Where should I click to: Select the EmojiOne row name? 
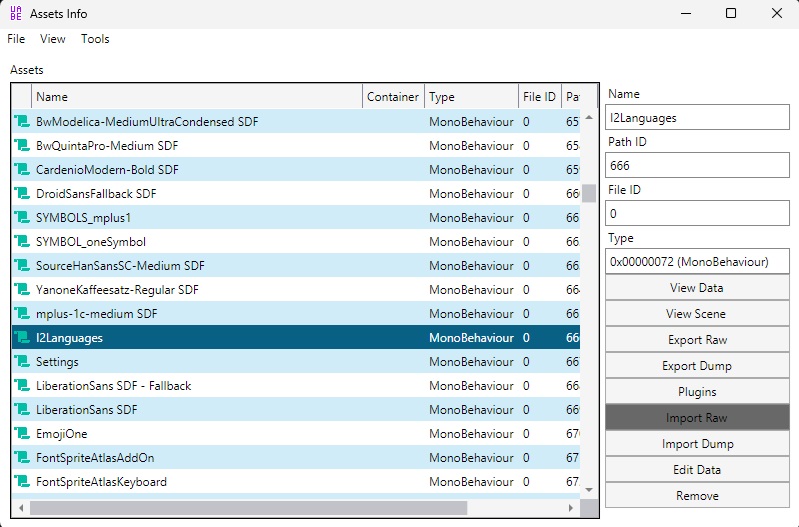point(61,433)
